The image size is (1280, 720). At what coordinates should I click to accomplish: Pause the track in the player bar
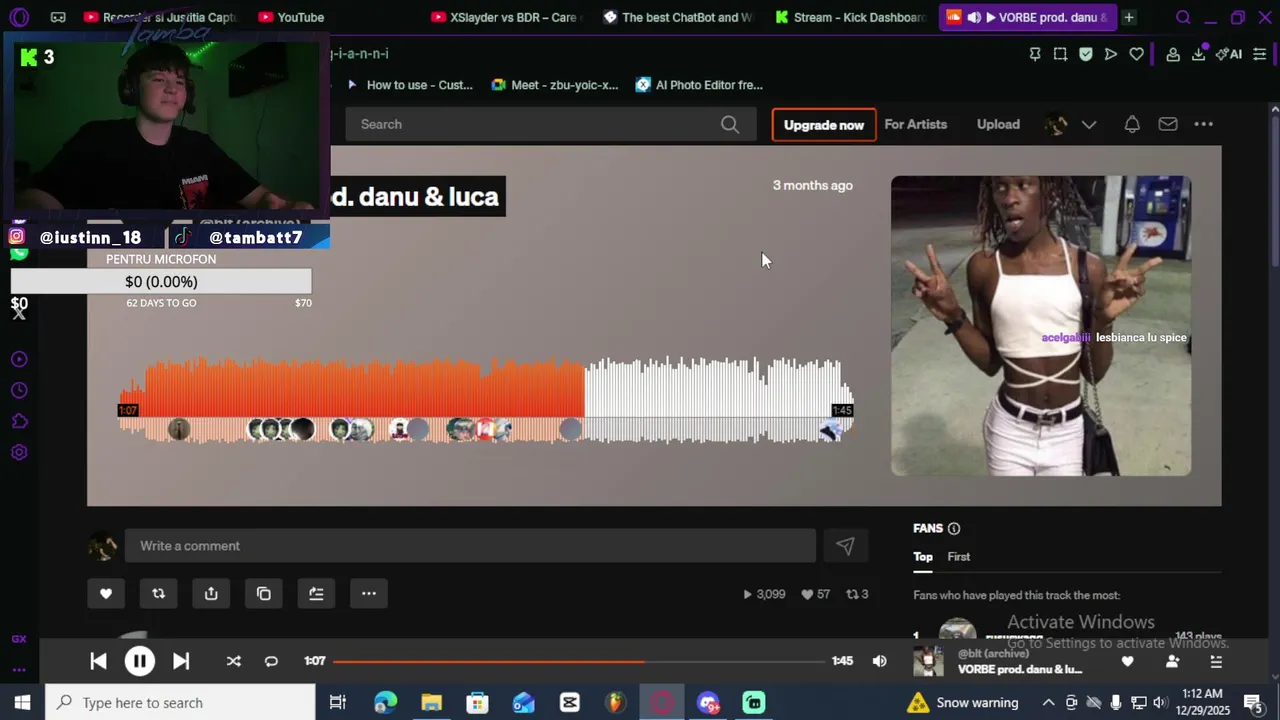point(140,661)
